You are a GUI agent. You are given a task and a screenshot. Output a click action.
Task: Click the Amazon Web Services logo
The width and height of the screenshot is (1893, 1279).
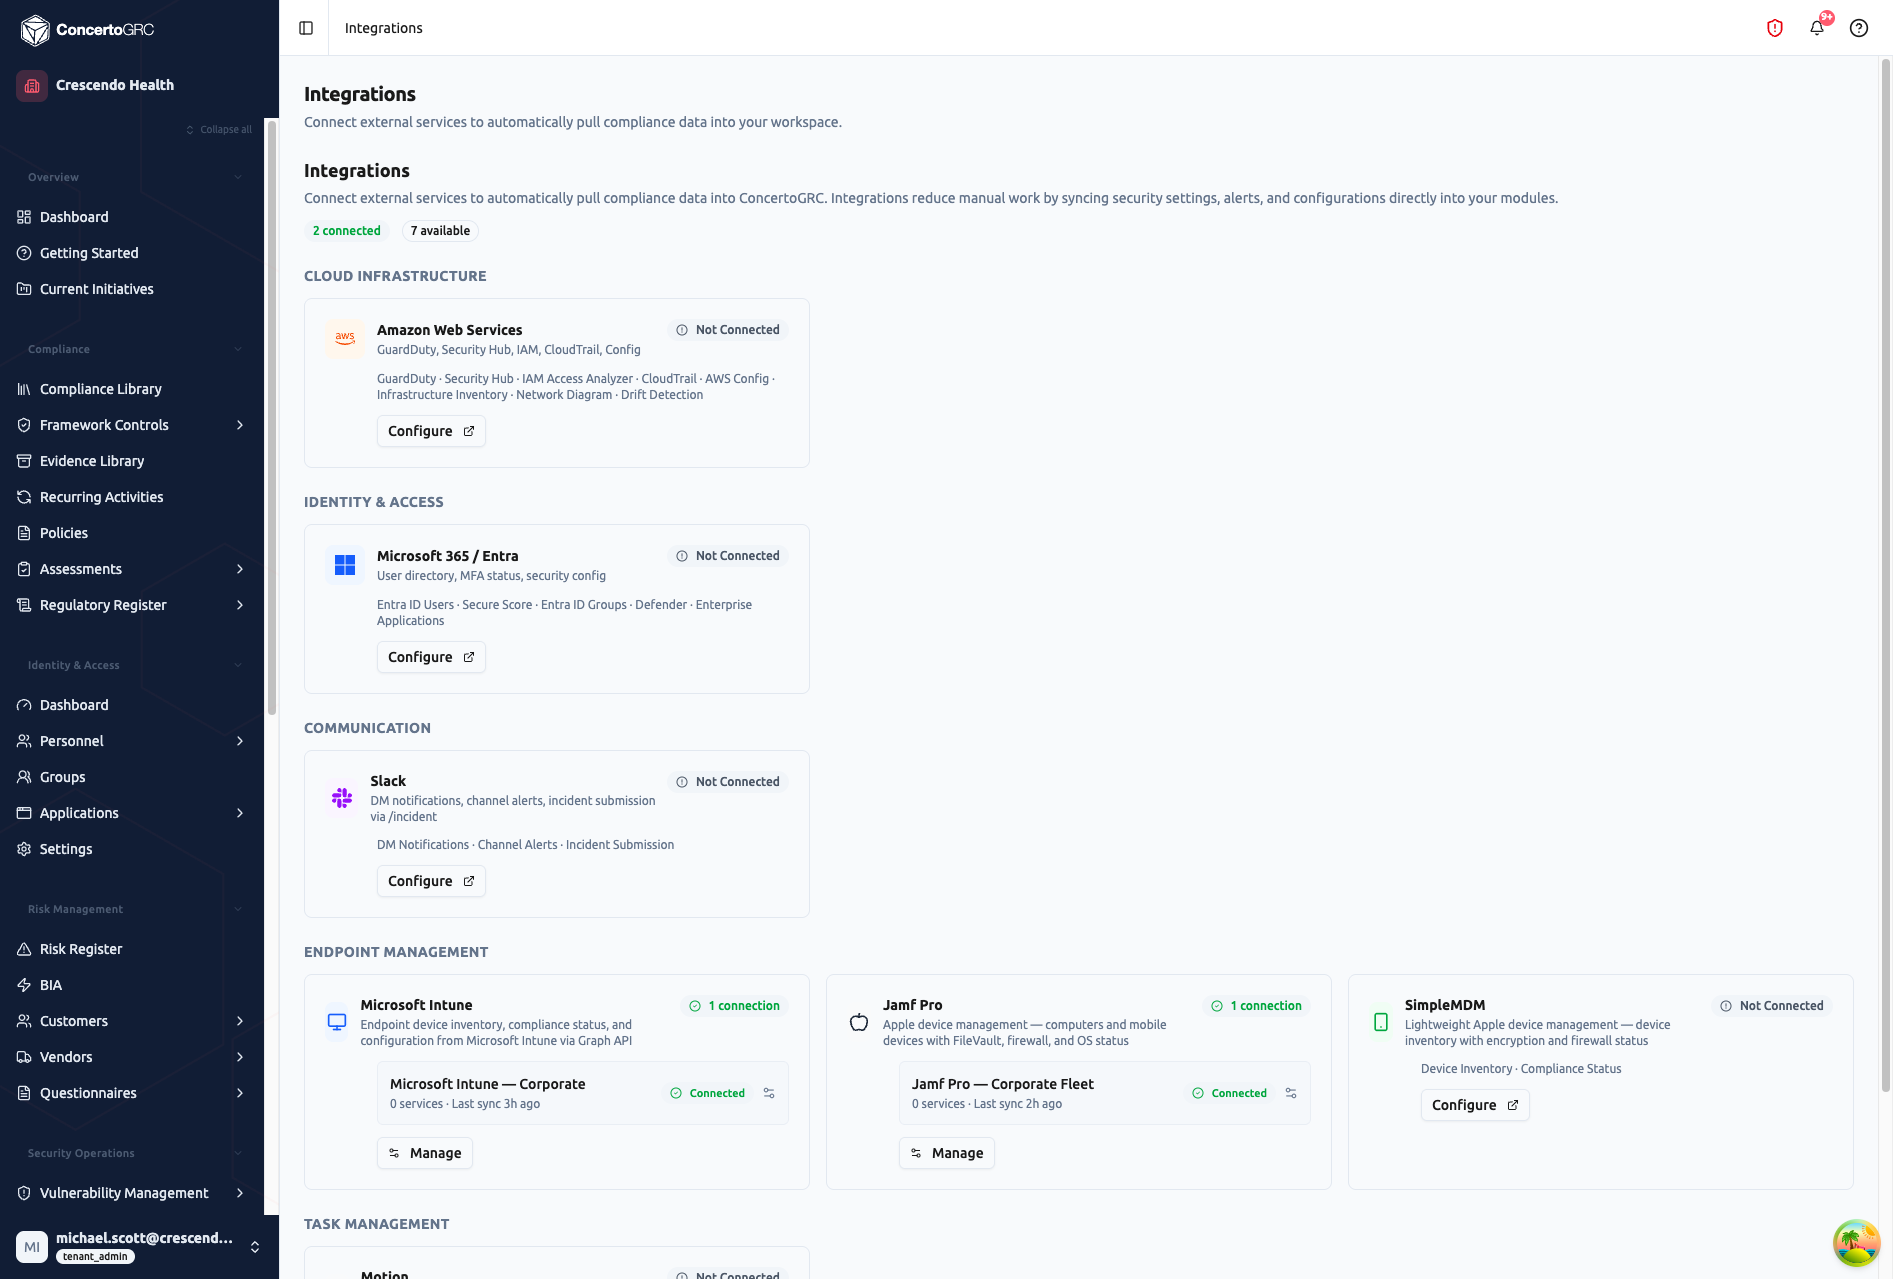(345, 338)
